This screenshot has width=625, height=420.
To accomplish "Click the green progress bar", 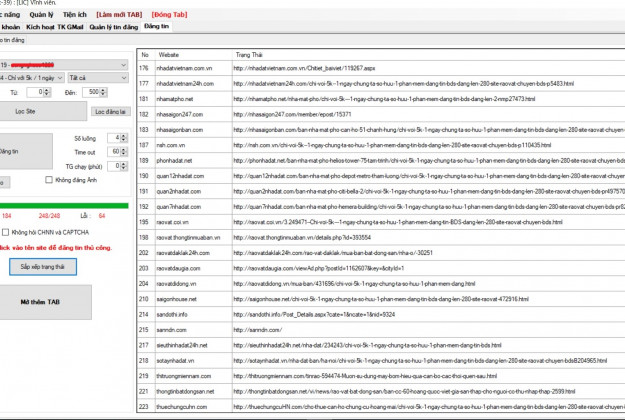I will coord(64,206).
